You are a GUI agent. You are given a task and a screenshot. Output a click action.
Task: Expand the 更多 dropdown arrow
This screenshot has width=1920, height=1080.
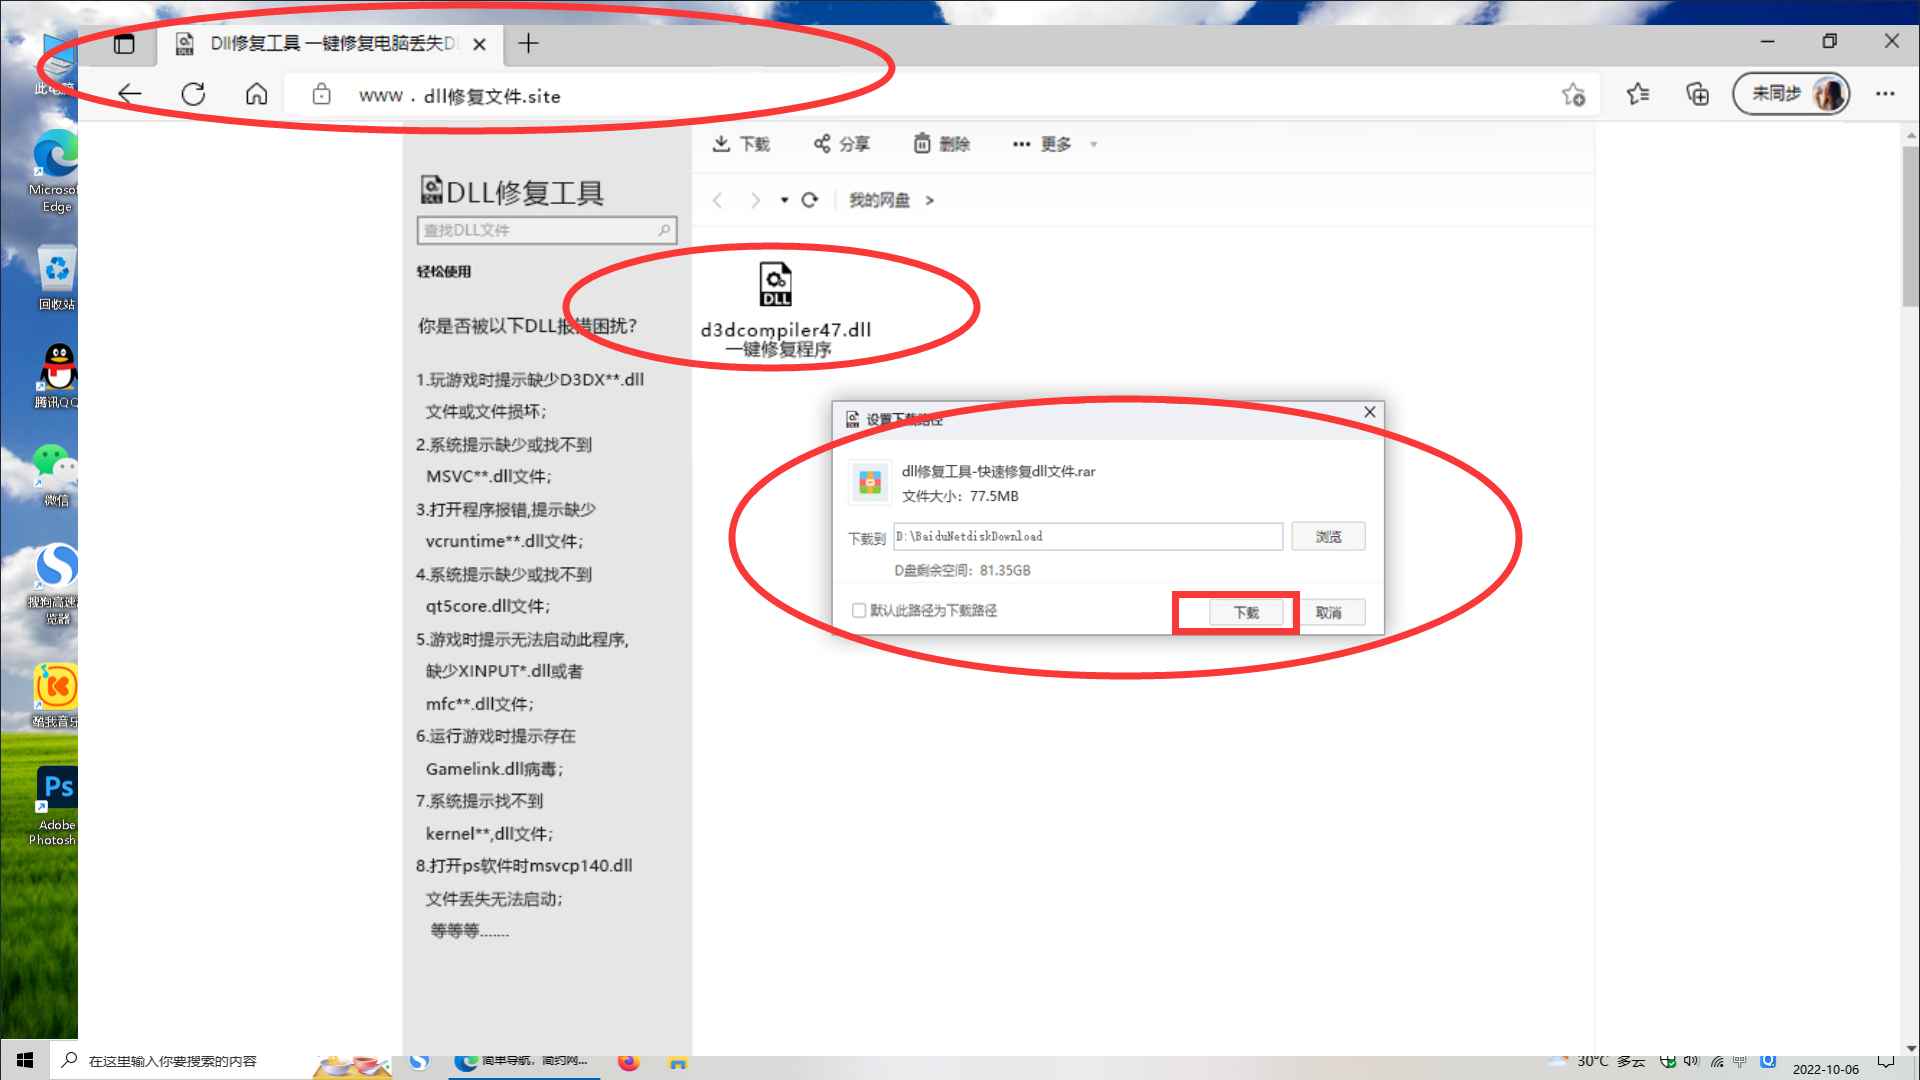tap(1093, 144)
